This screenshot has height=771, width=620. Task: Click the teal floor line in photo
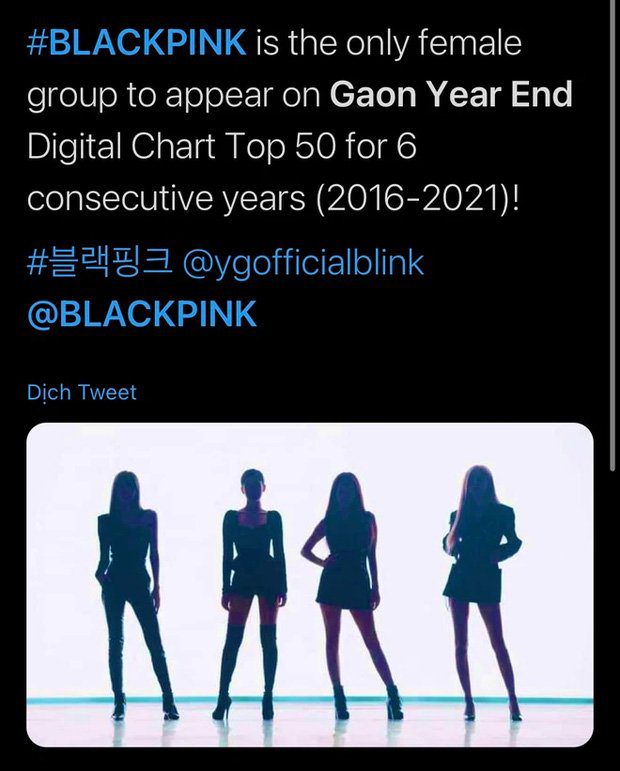(310, 700)
